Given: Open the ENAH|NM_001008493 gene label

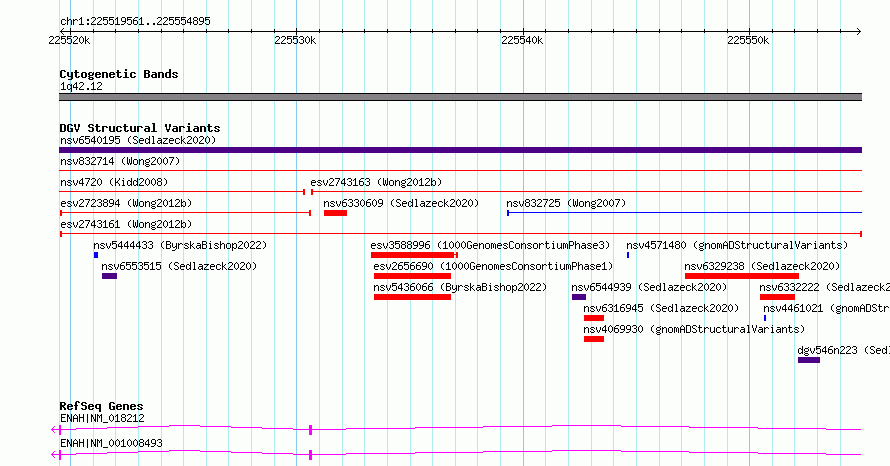Looking at the screenshot, I should coord(111,443).
